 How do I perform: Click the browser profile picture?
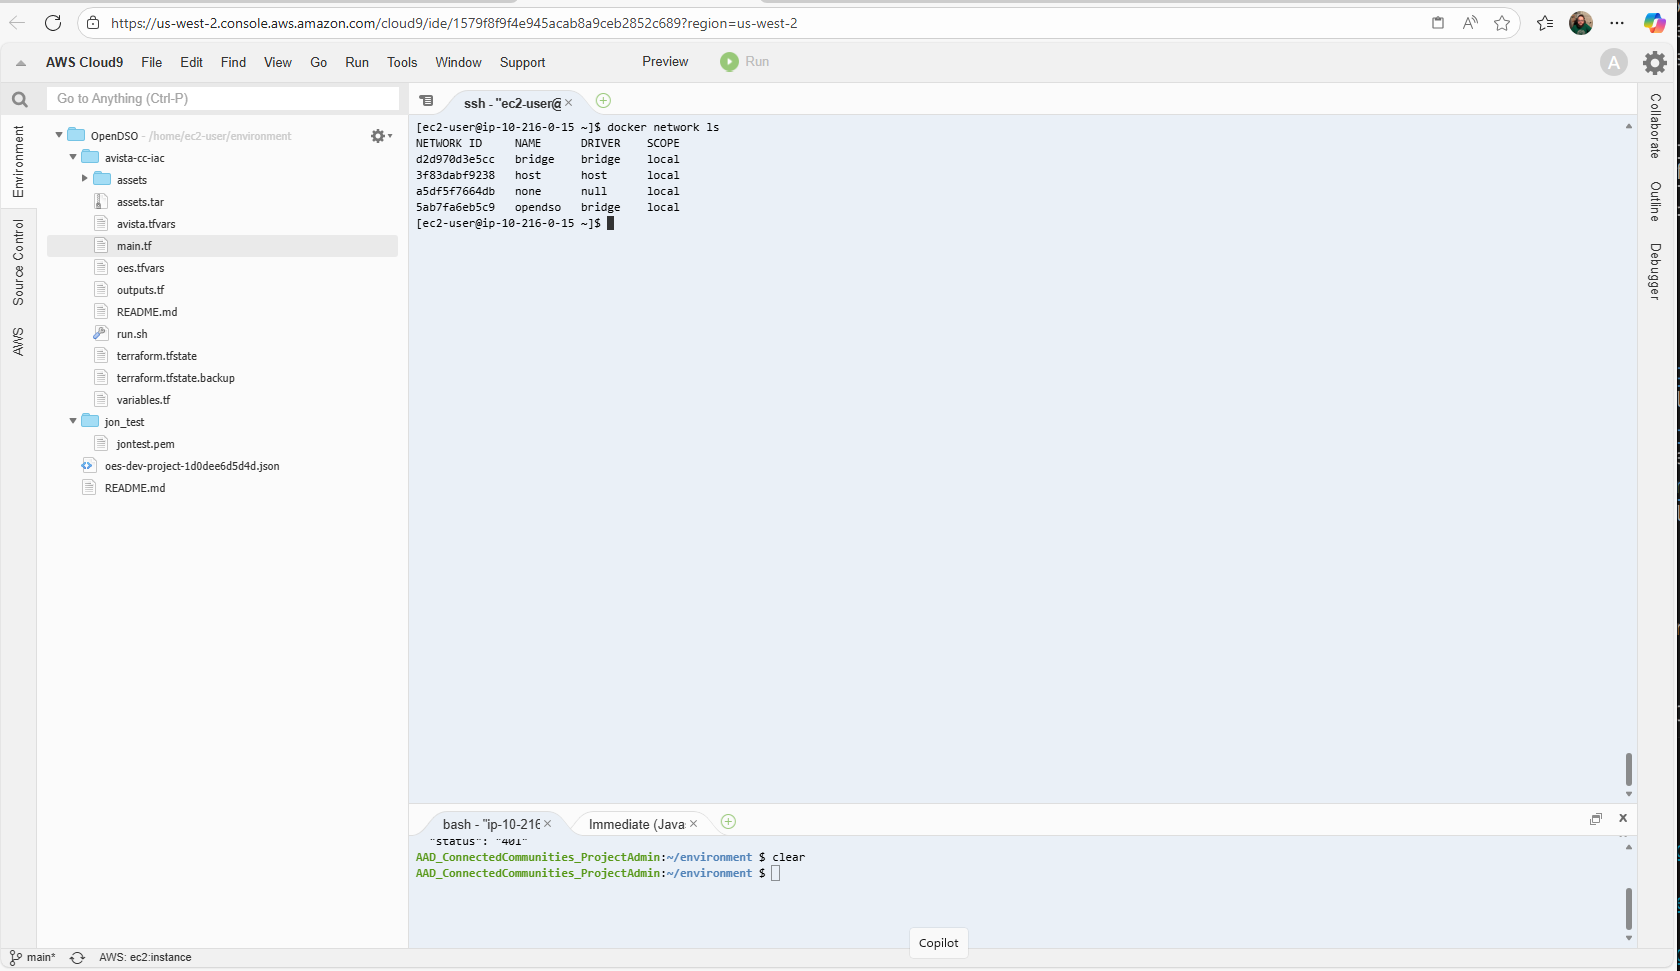coord(1581,23)
